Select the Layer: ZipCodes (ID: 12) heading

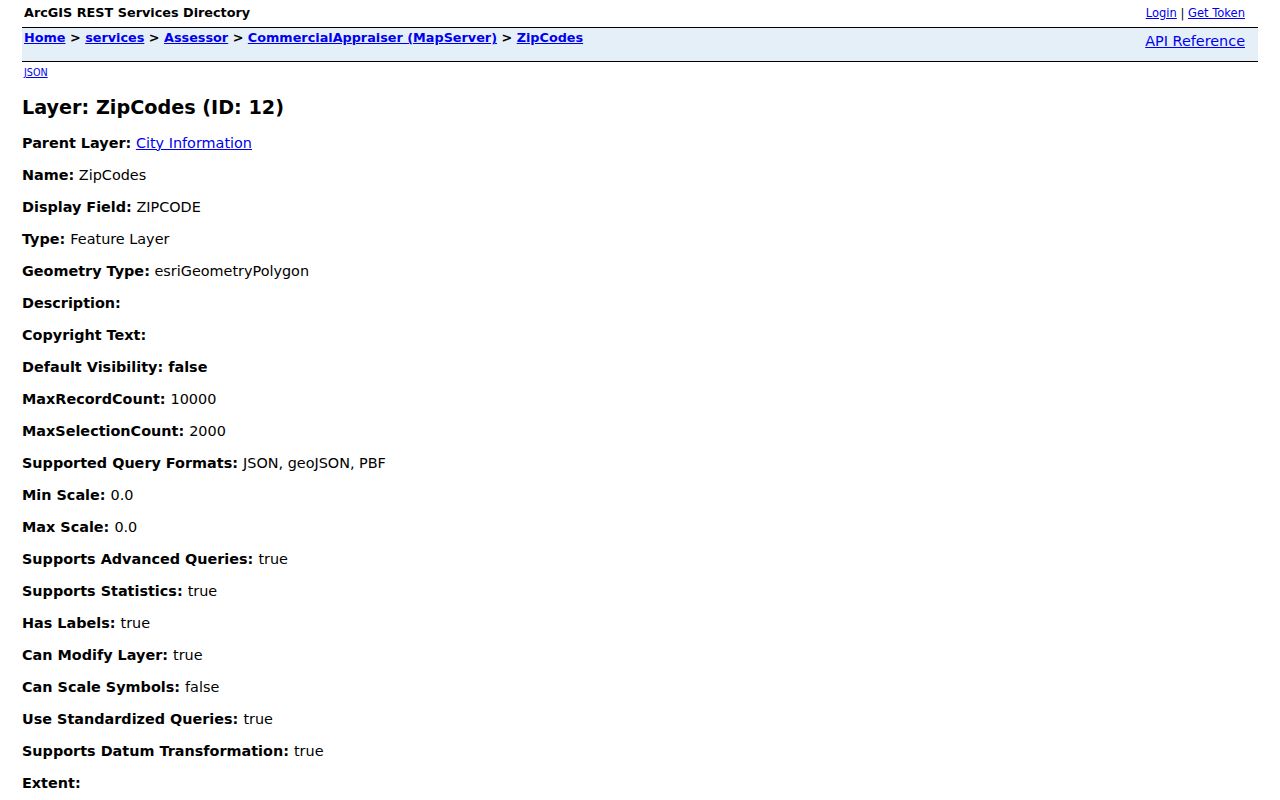coord(153,107)
